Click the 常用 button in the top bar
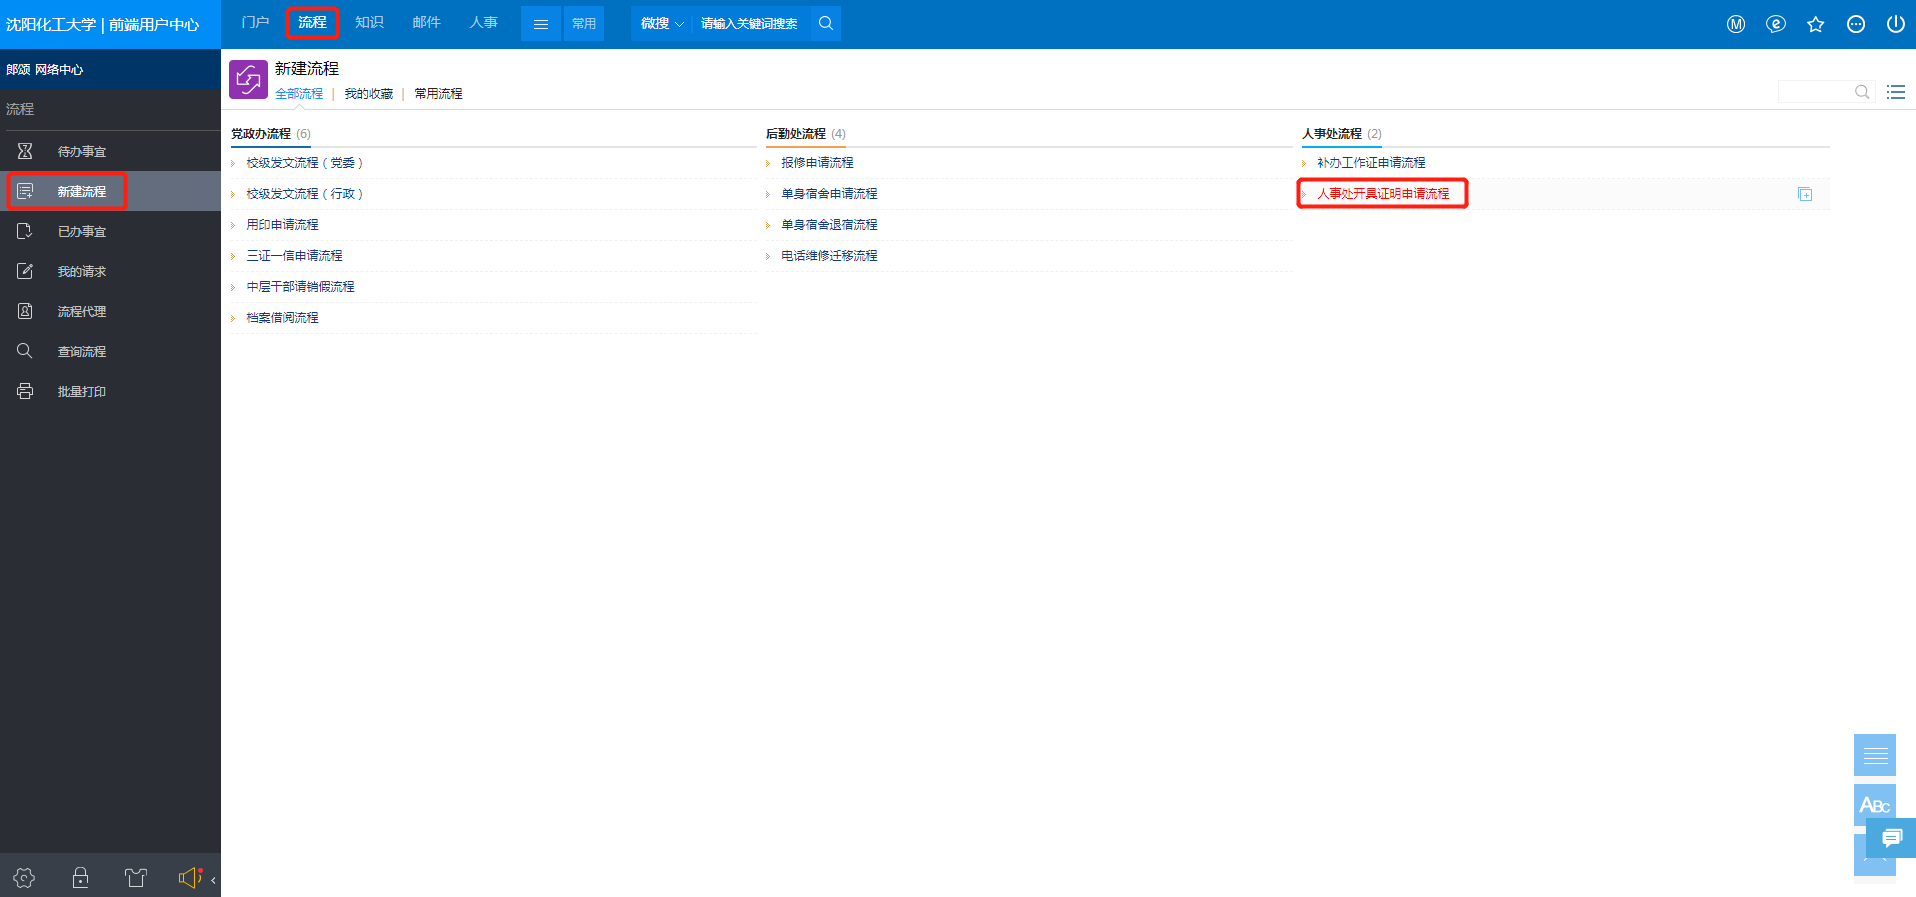 pos(584,24)
